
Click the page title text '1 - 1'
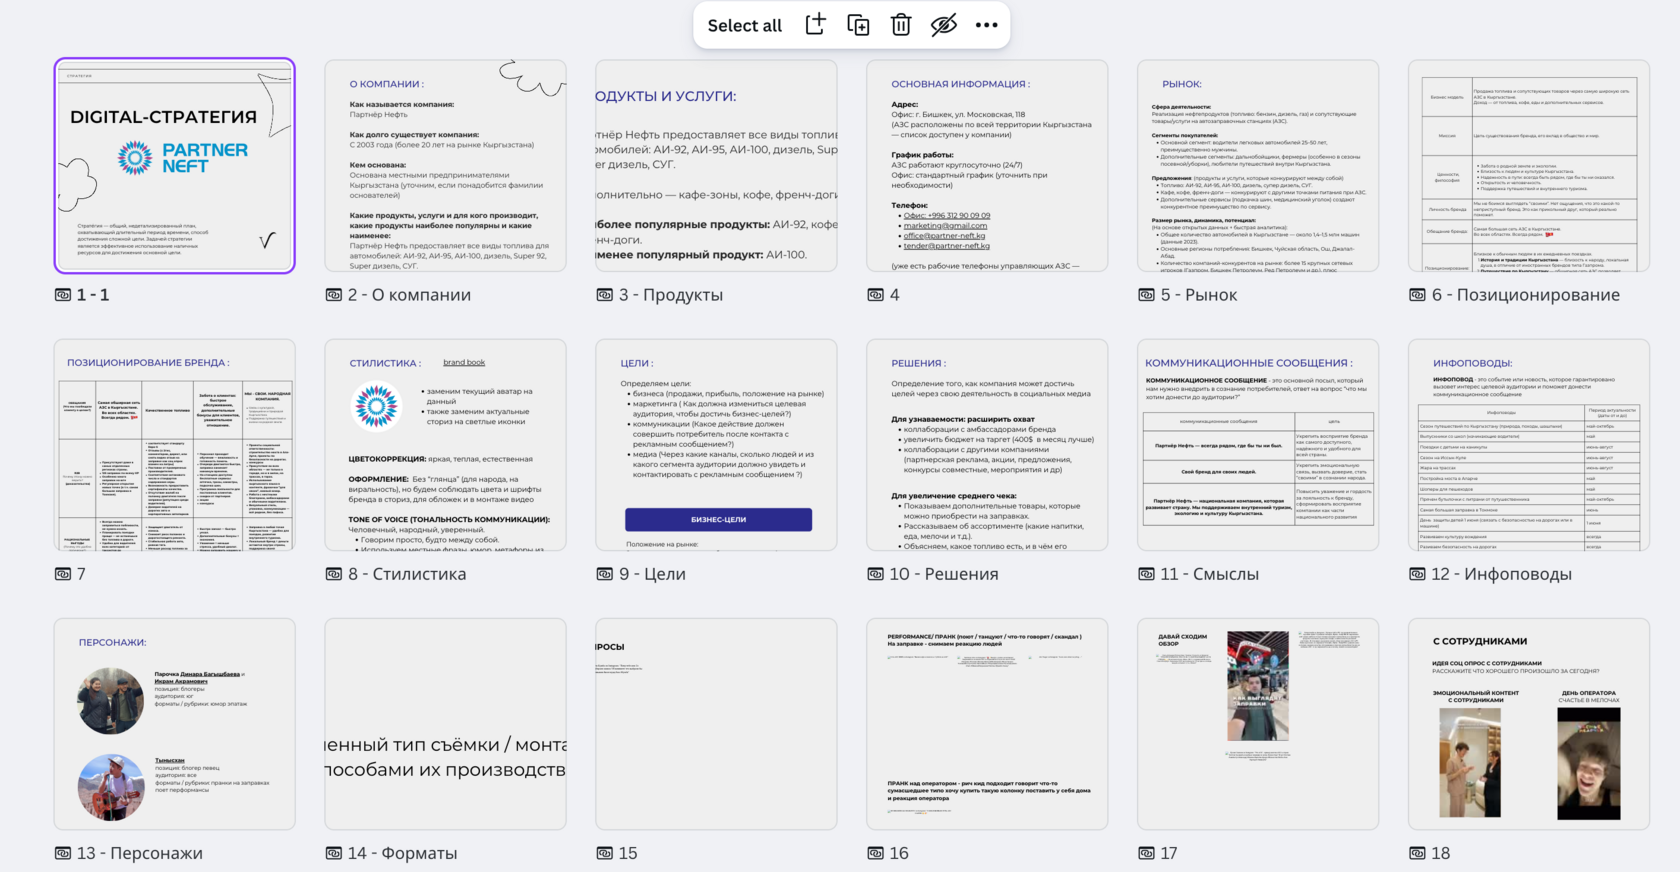click(93, 295)
